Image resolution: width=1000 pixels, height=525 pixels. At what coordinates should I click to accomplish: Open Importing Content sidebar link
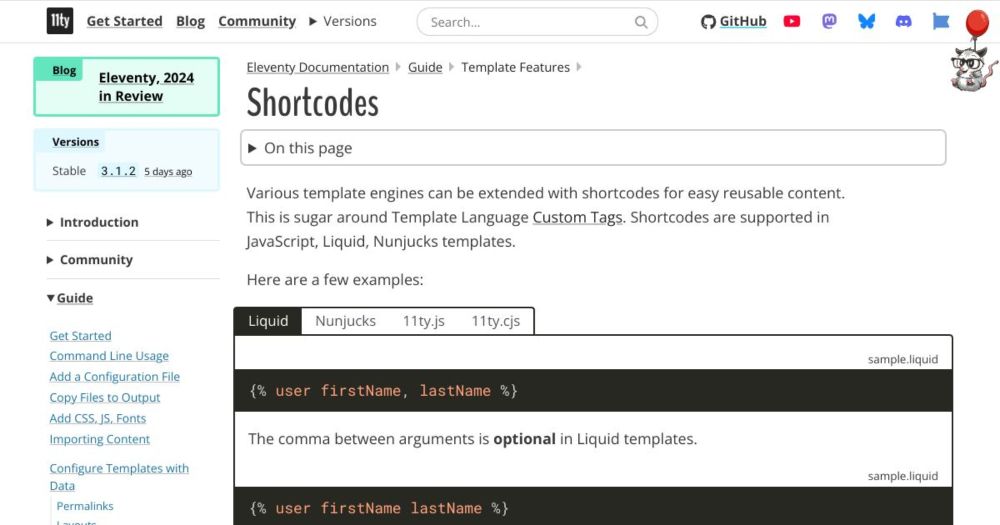[99, 440]
